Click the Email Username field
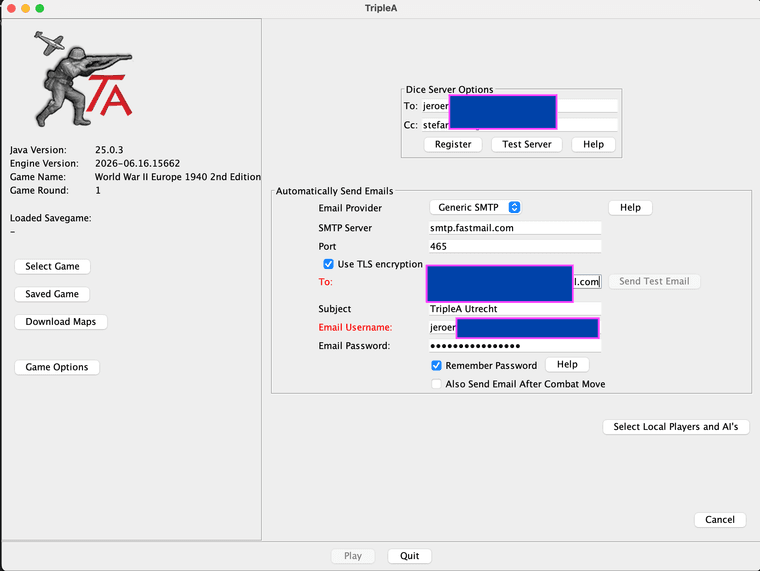Image resolution: width=760 pixels, height=571 pixels. click(x=515, y=327)
